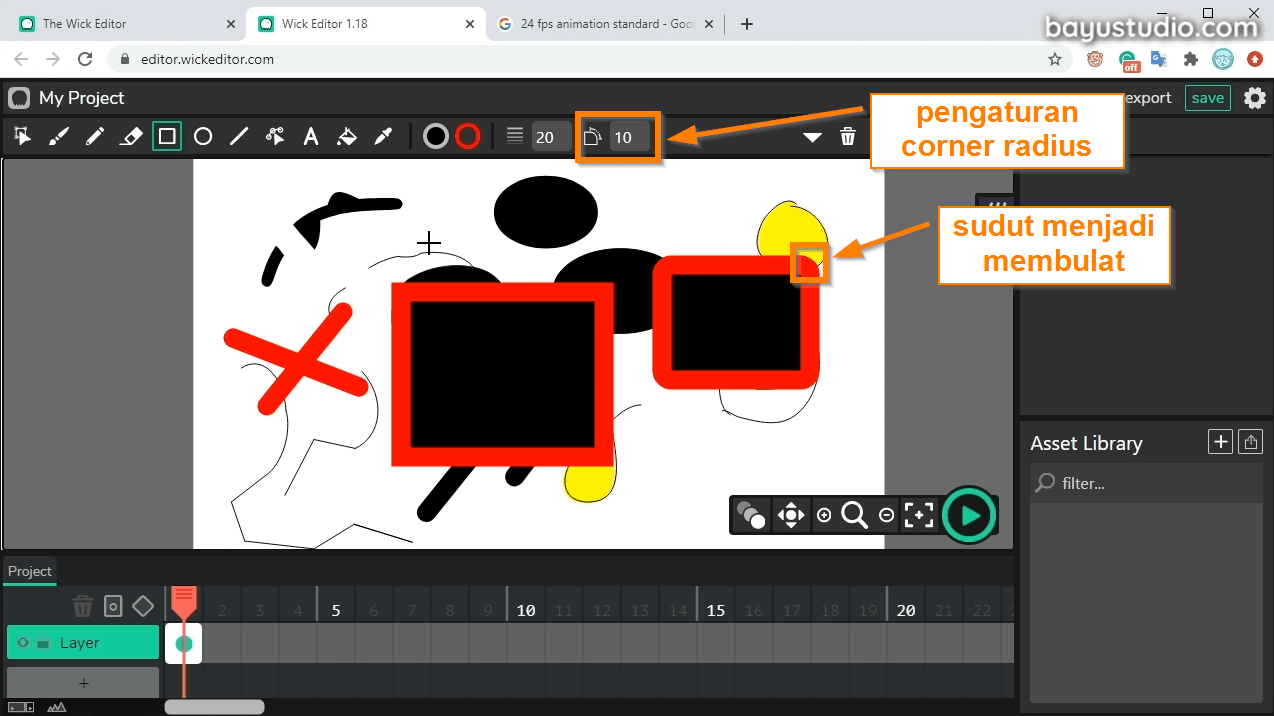Select the Ellipse tool
Image resolution: width=1274 pixels, height=716 pixels.
pos(203,136)
